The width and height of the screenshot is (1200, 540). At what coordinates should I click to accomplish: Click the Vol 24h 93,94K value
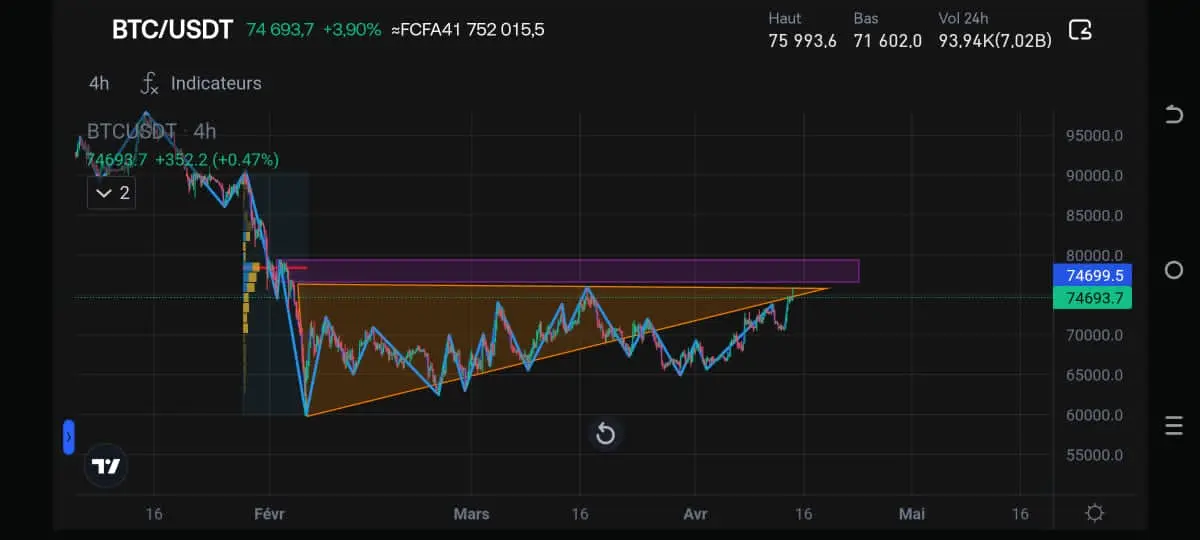tap(995, 41)
